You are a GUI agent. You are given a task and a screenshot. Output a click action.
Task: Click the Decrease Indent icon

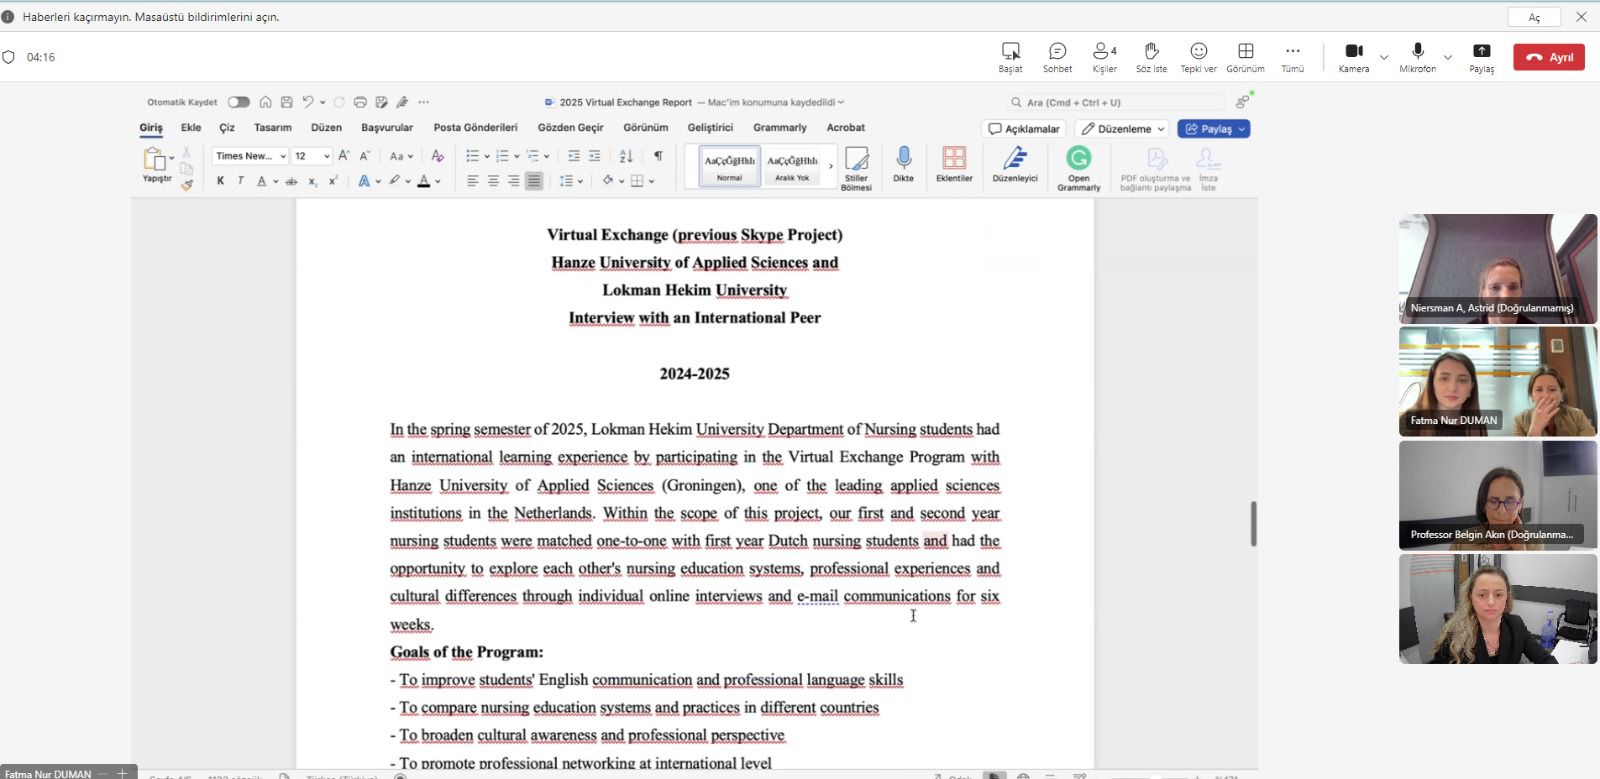pyautogui.click(x=574, y=156)
